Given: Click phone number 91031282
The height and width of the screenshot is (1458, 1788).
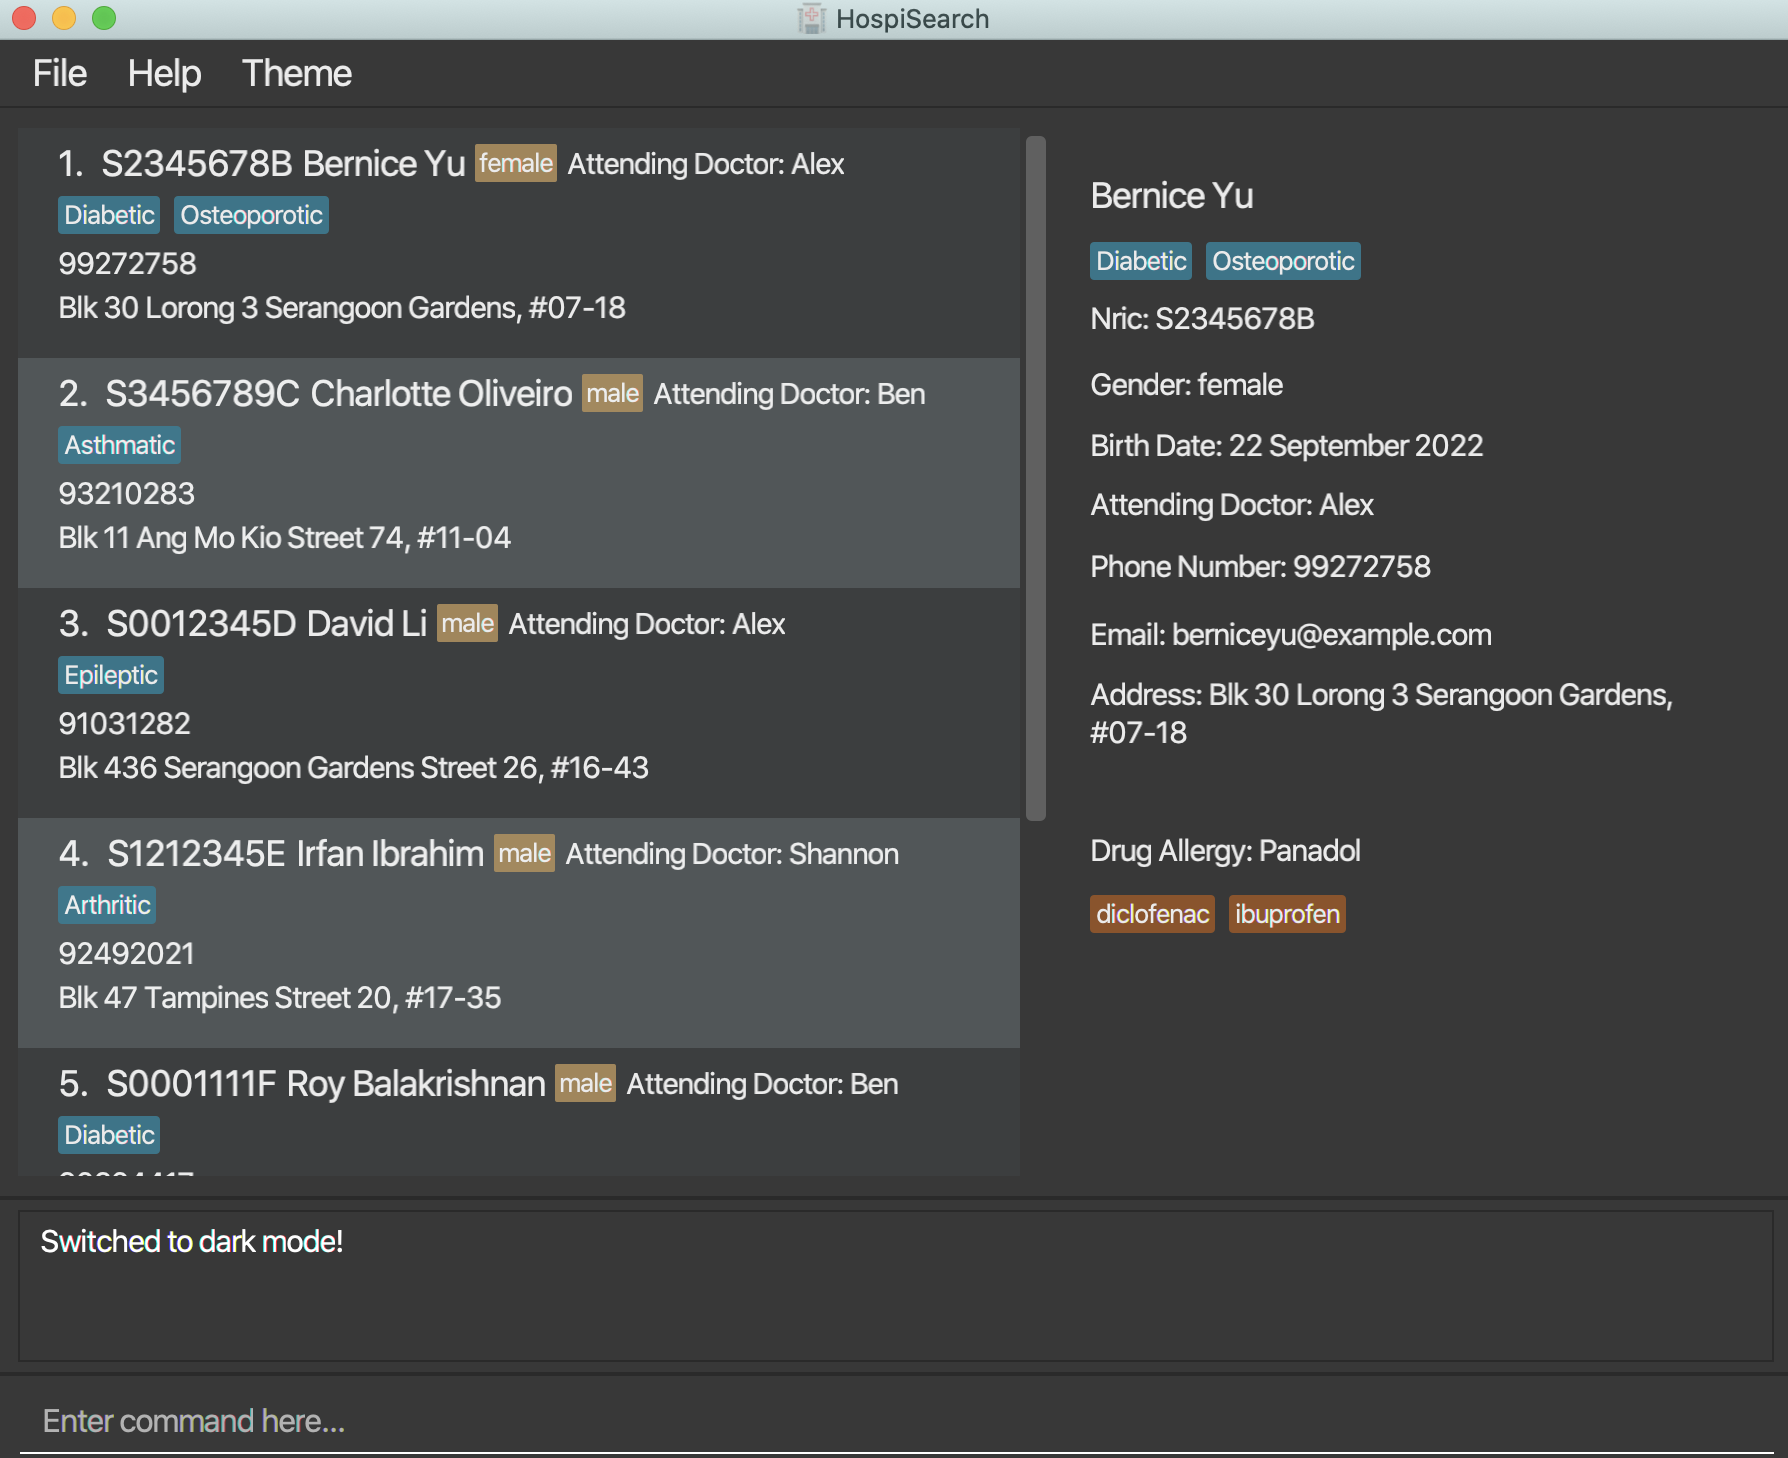Looking at the screenshot, I should 124,723.
